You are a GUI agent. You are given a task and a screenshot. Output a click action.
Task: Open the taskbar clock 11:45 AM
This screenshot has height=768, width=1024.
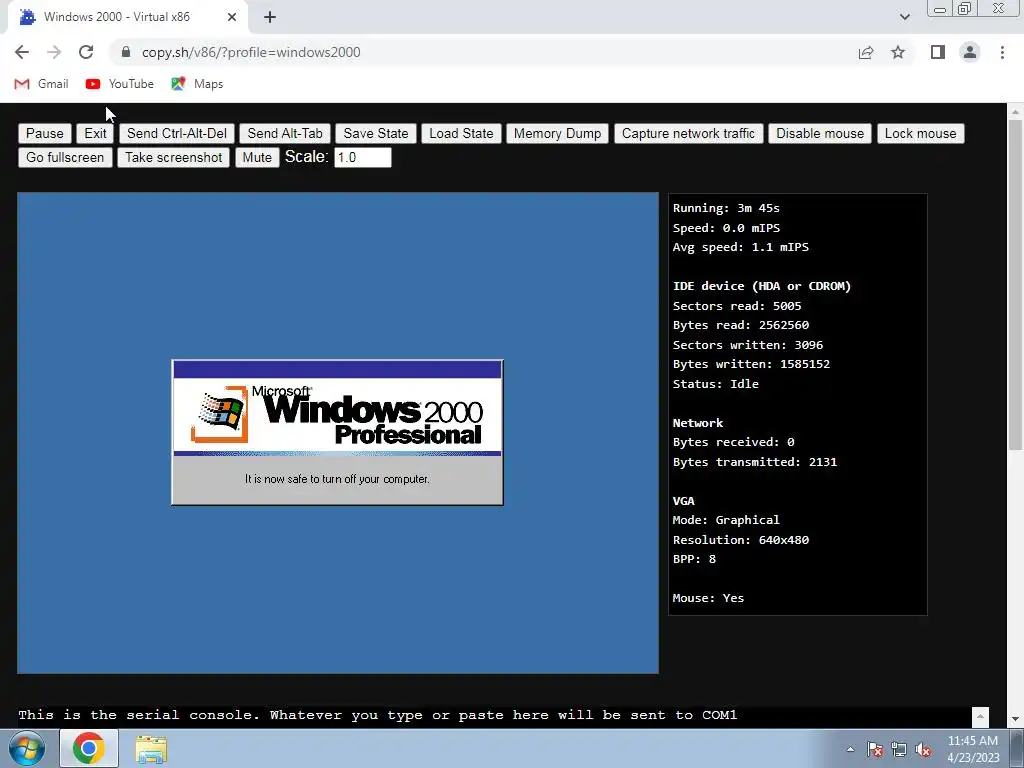(973, 749)
